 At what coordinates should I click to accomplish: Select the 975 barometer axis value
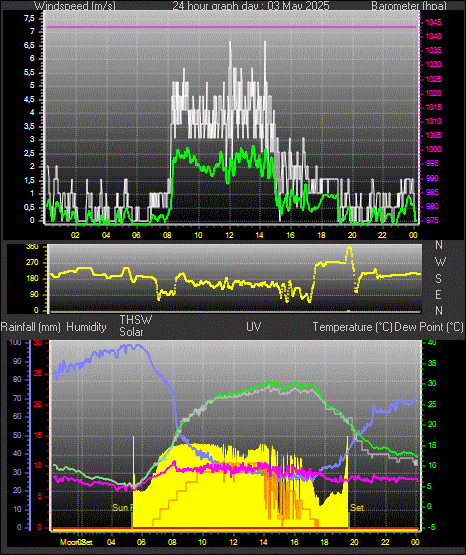tap(433, 220)
